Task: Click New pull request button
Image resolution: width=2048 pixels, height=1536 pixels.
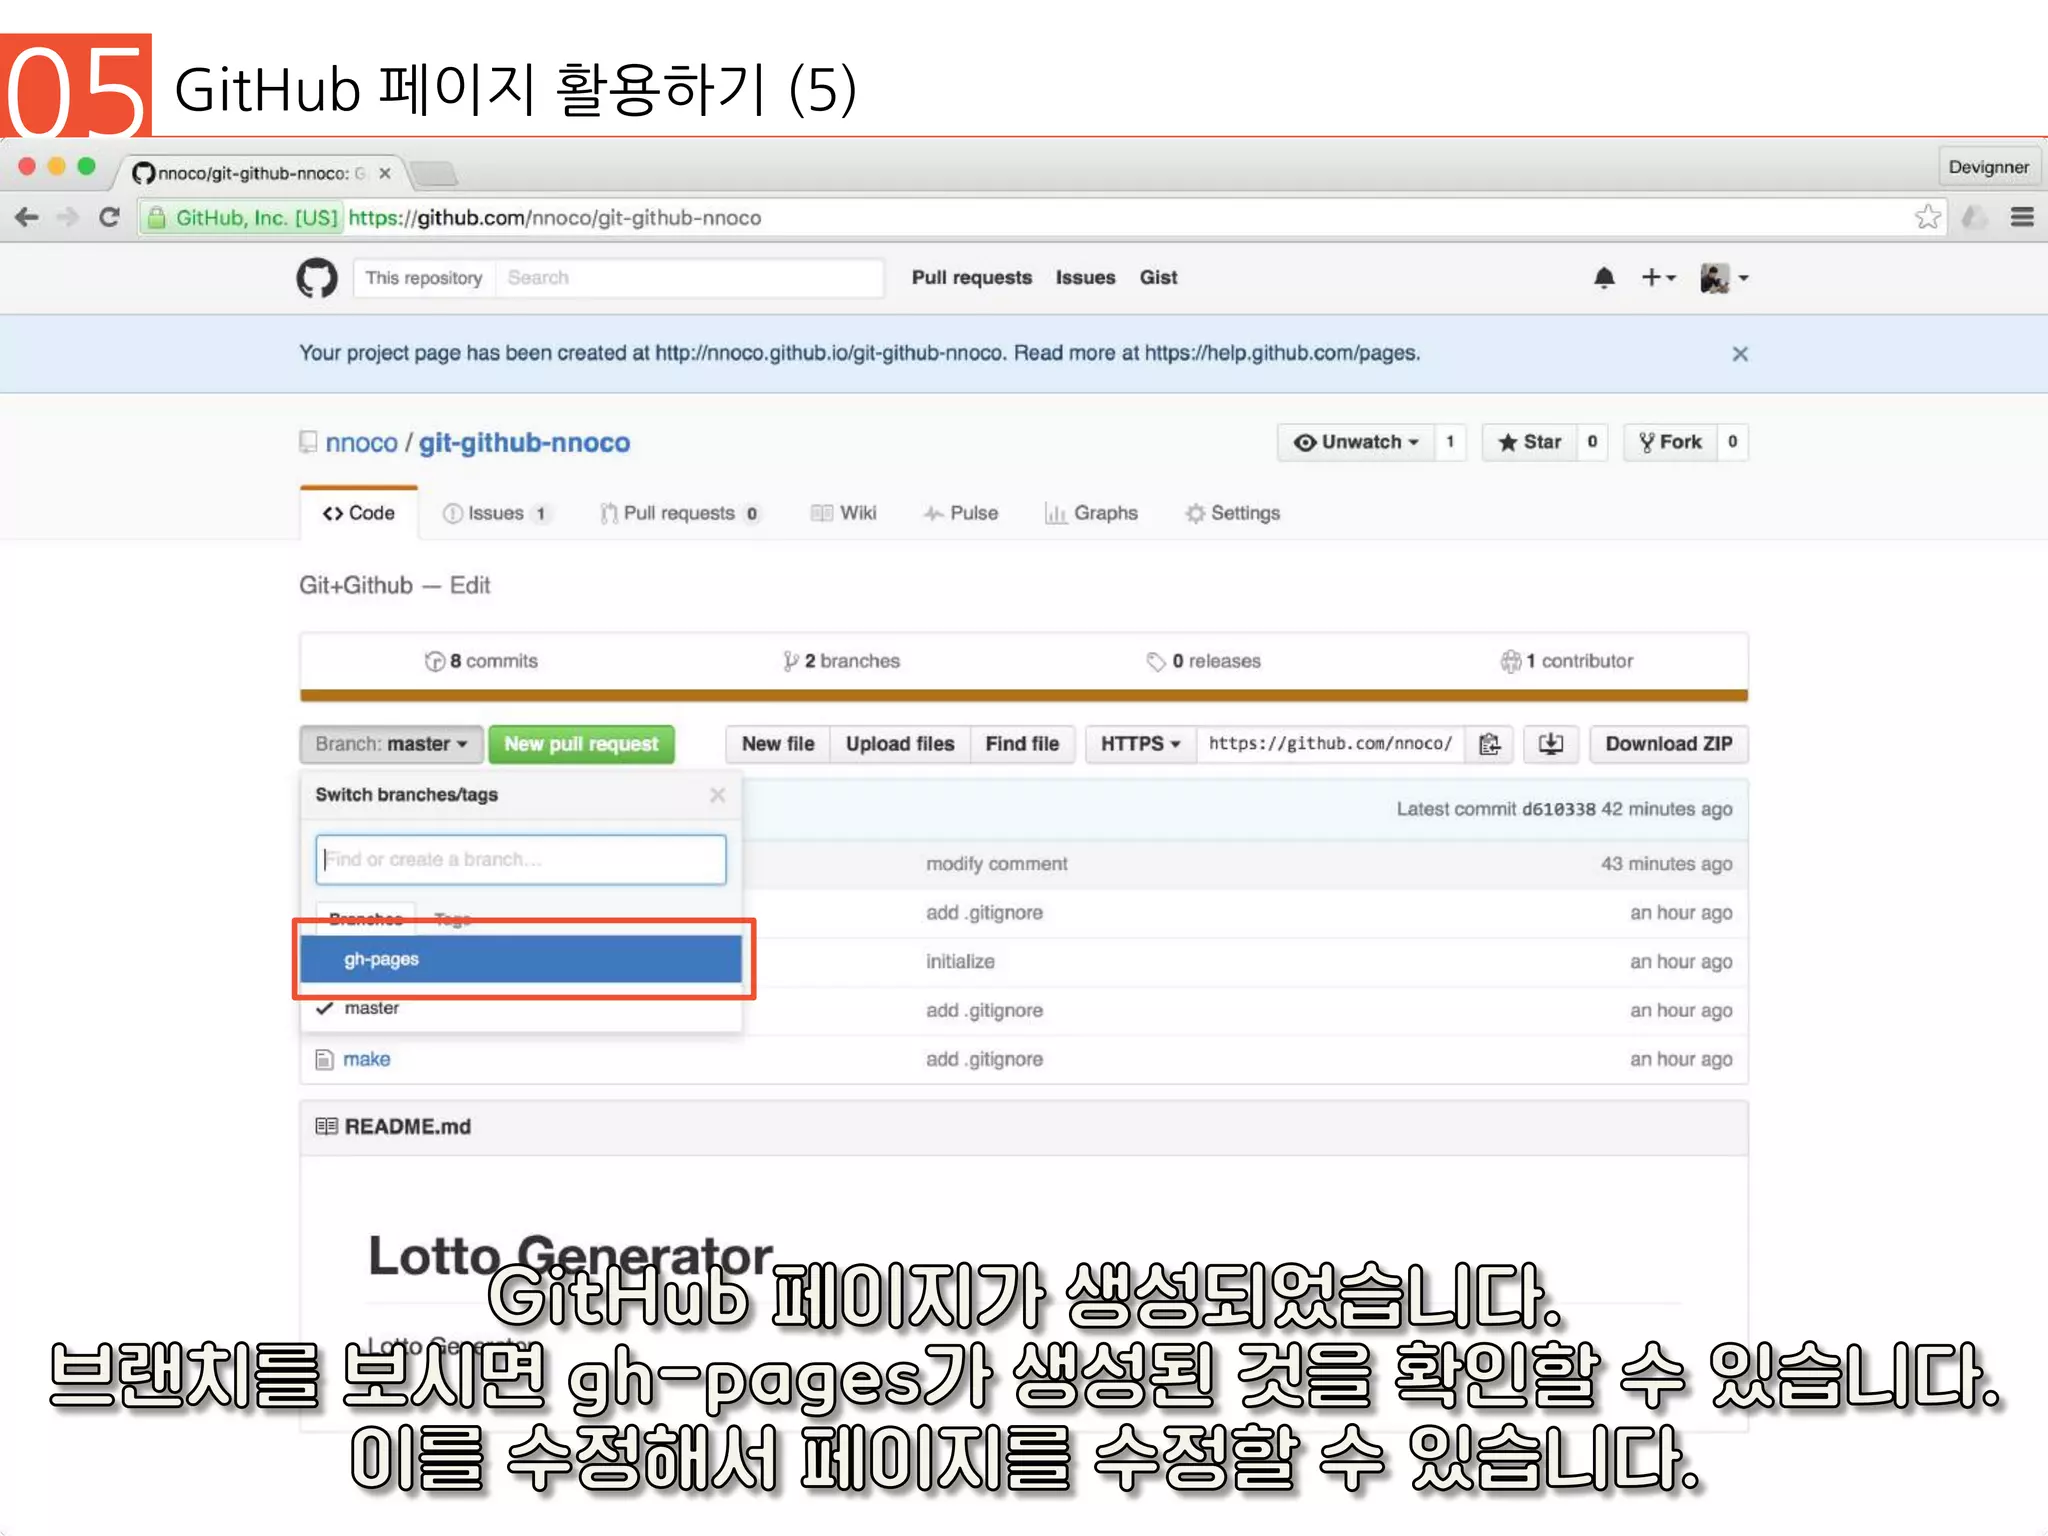Action: [581, 744]
